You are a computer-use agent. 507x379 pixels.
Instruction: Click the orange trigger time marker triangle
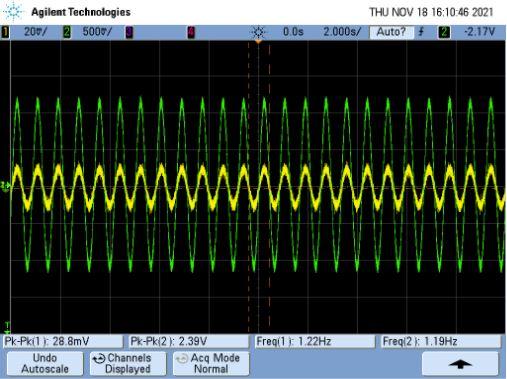tap(258, 42)
